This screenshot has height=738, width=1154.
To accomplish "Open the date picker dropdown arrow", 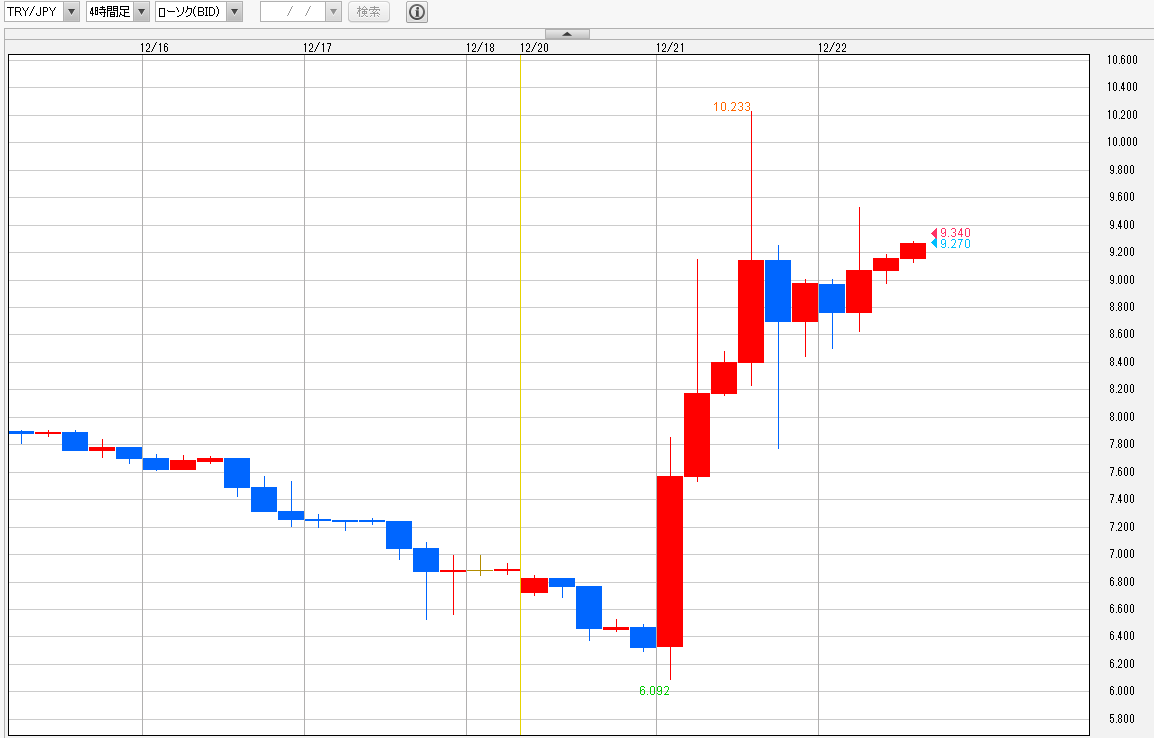I will point(333,12).
